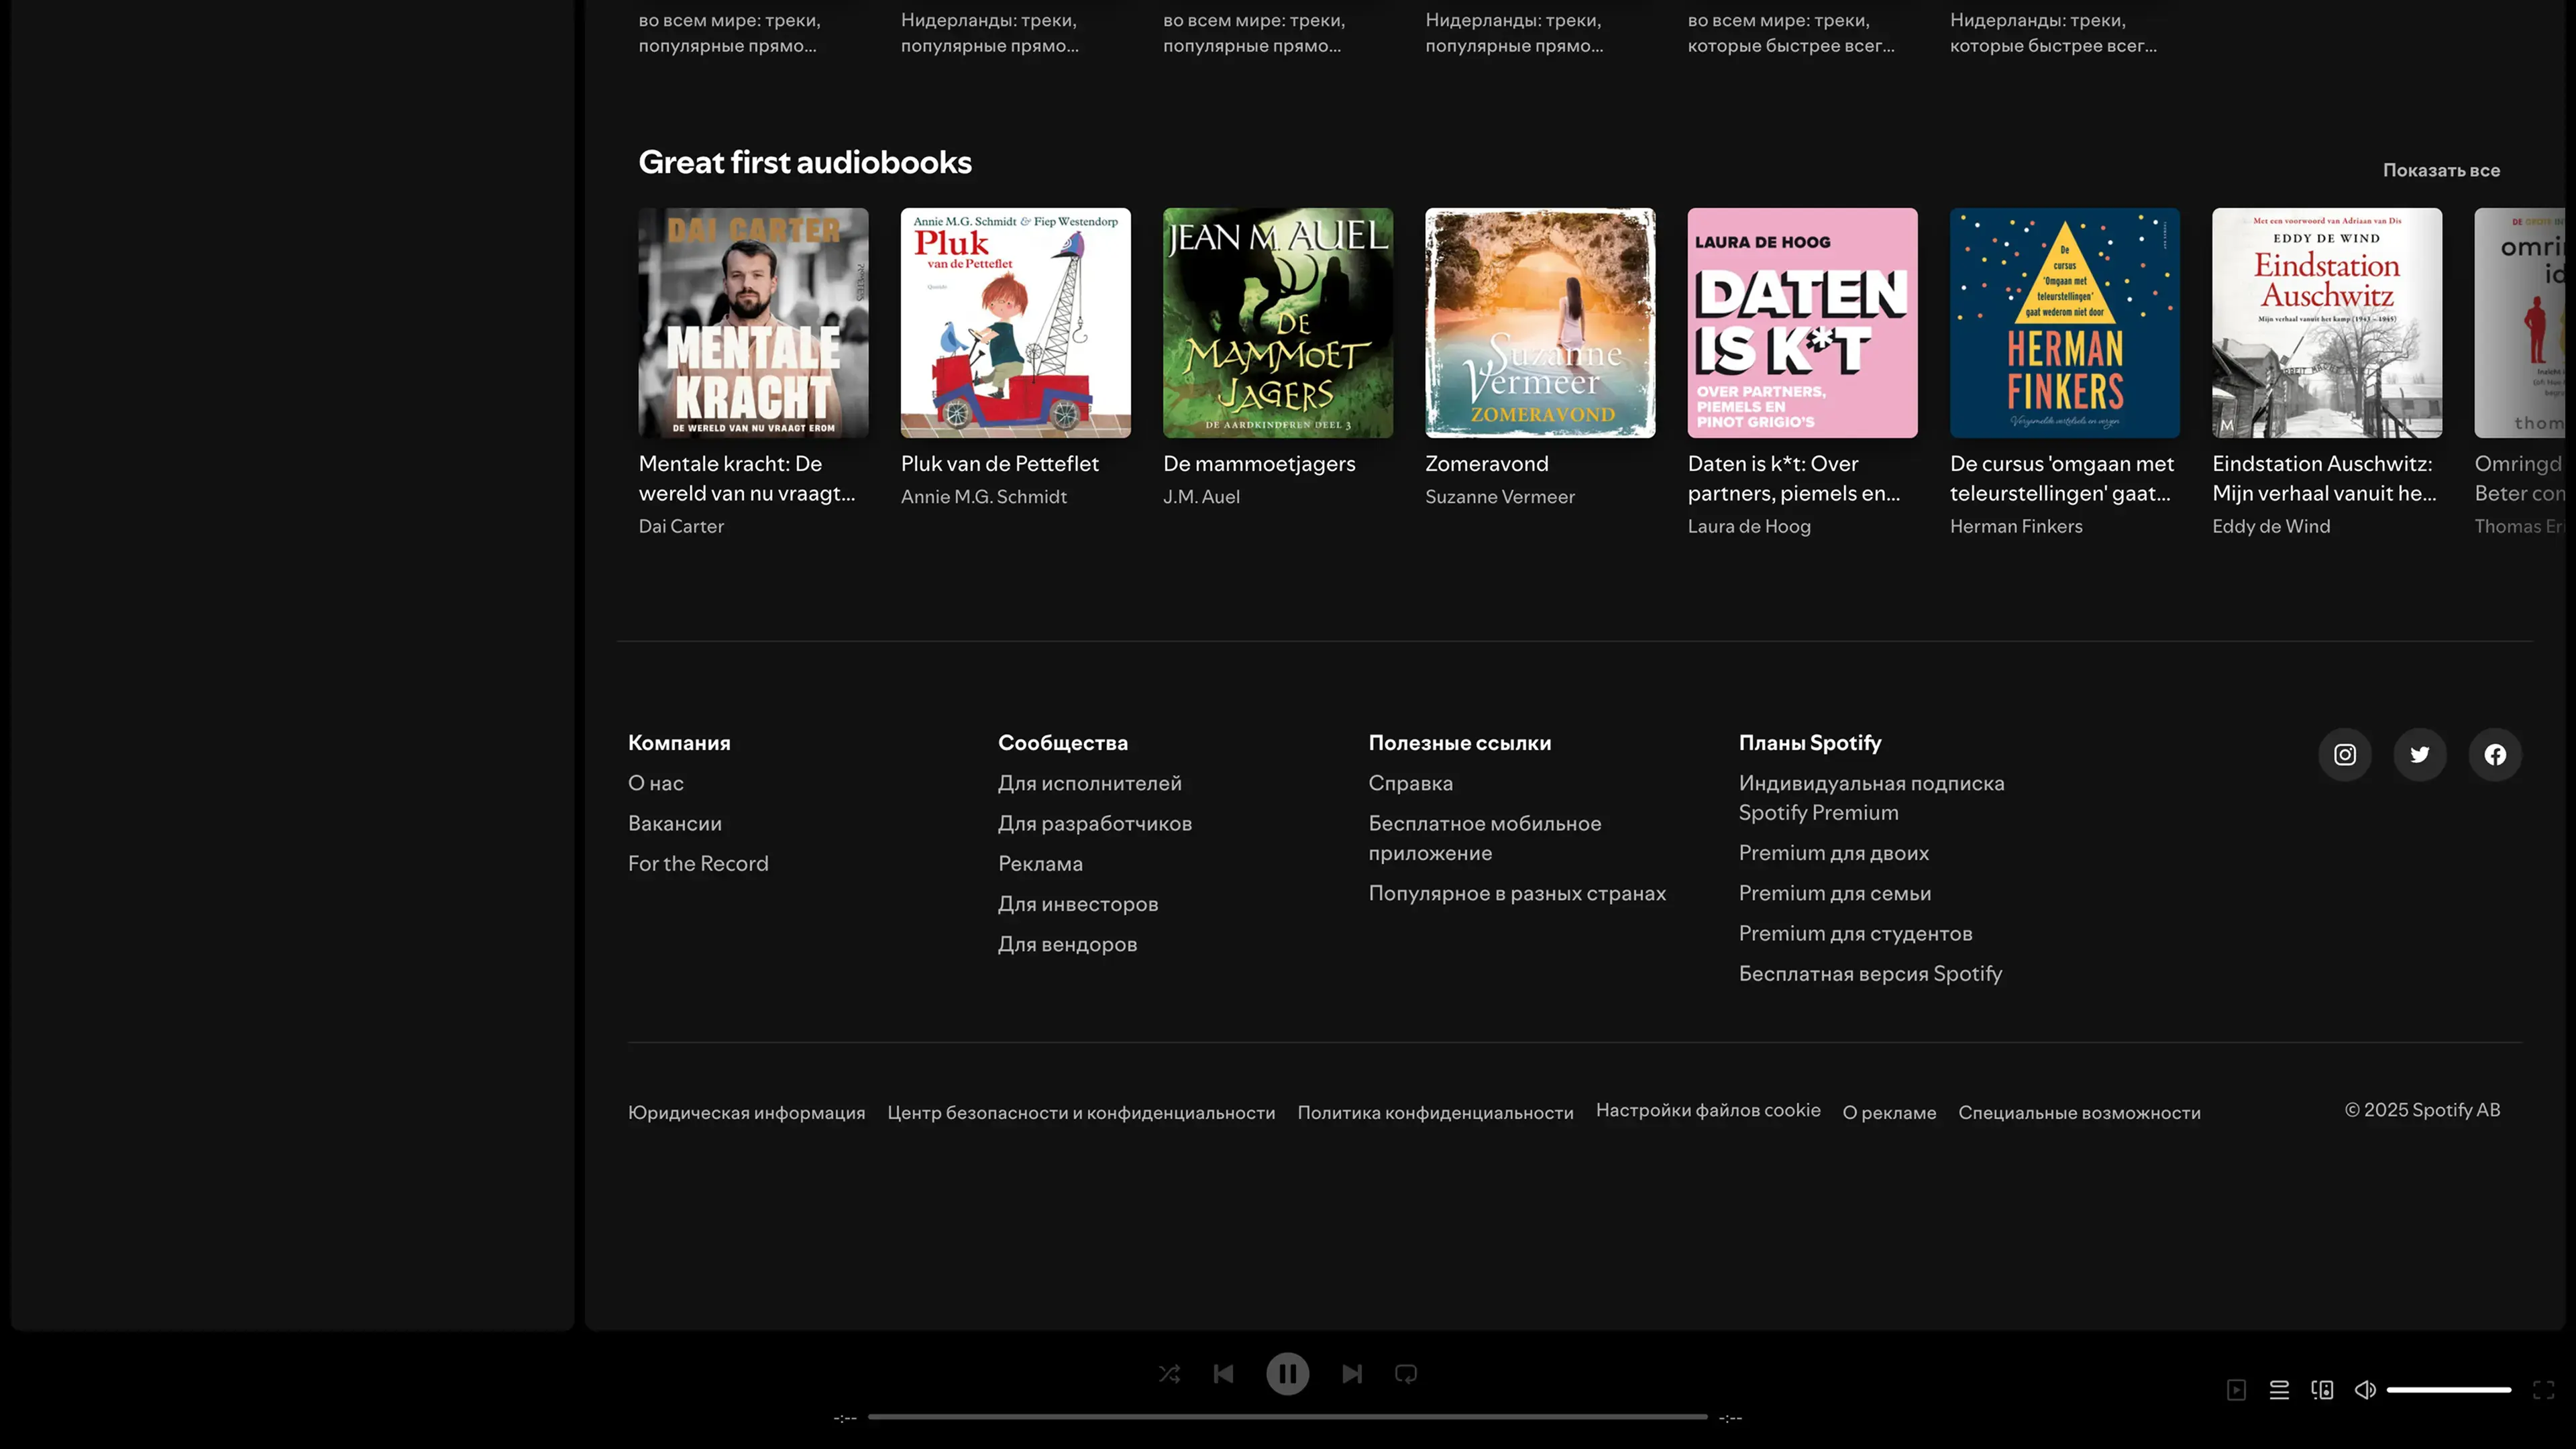Toggle shuffle playback
Viewport: 2576px width, 1449px height.
coord(1169,1374)
